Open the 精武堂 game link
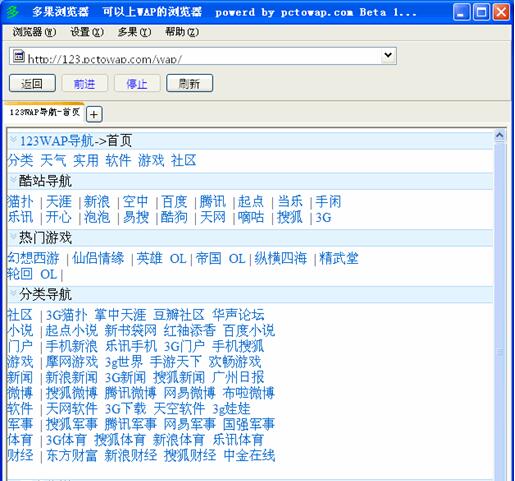Image resolution: width=515 pixels, height=481 pixels. [339, 258]
